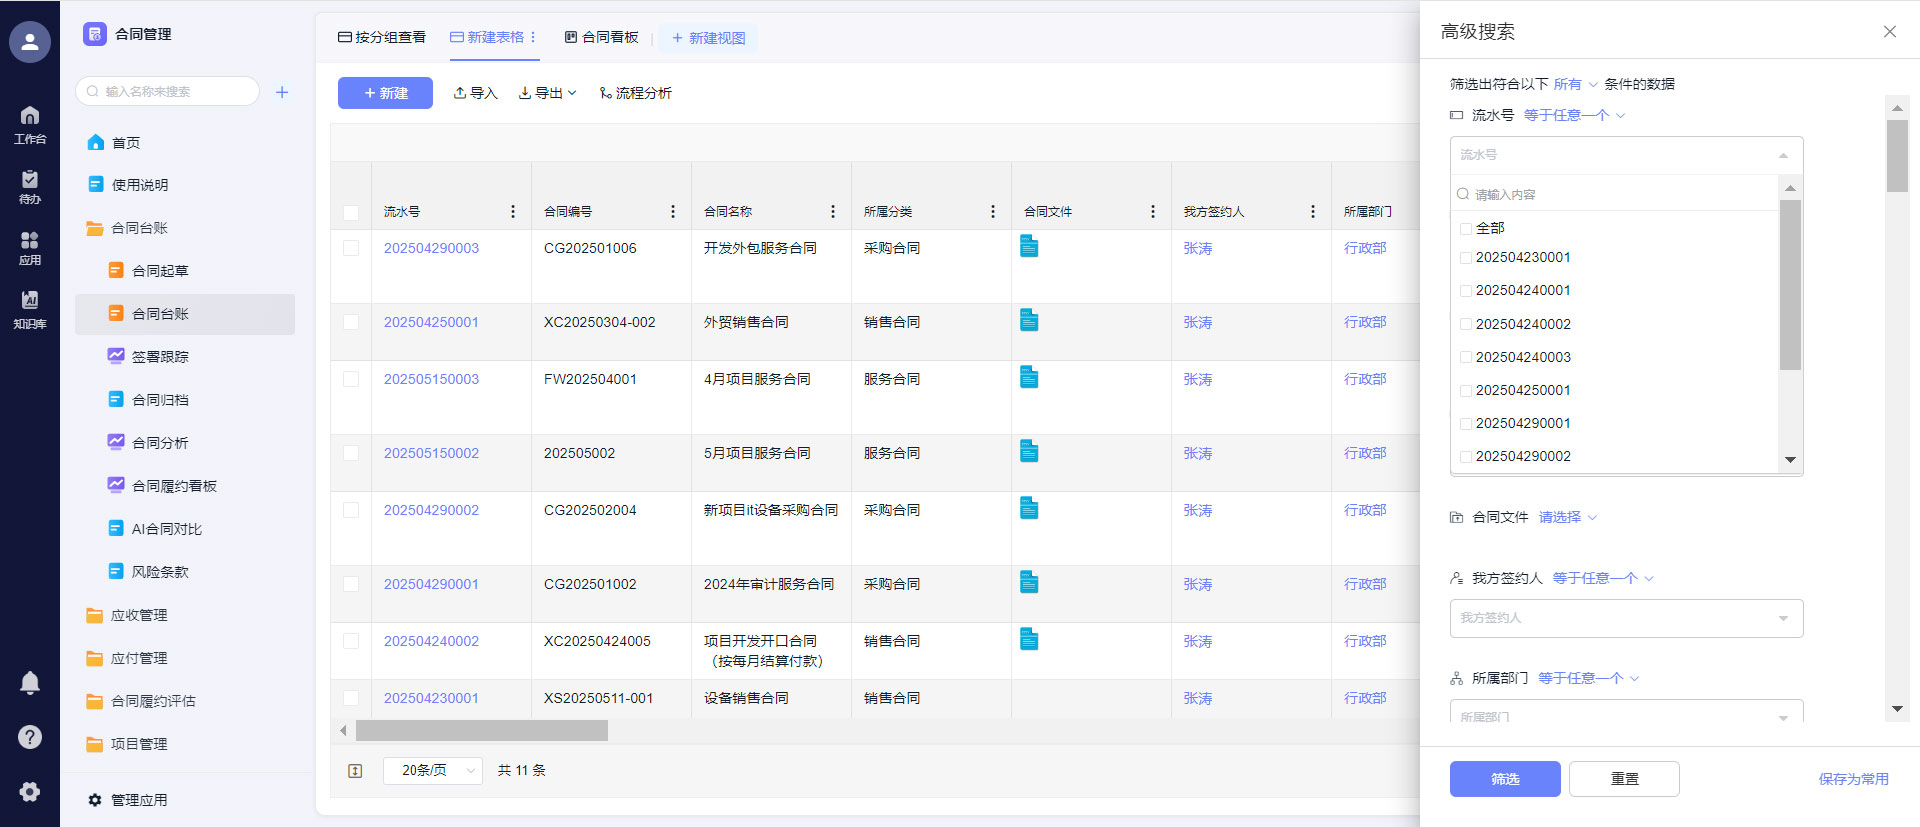Tick the 202504240002 serial number checkbox
This screenshot has height=827, width=1920.
coord(1466,324)
